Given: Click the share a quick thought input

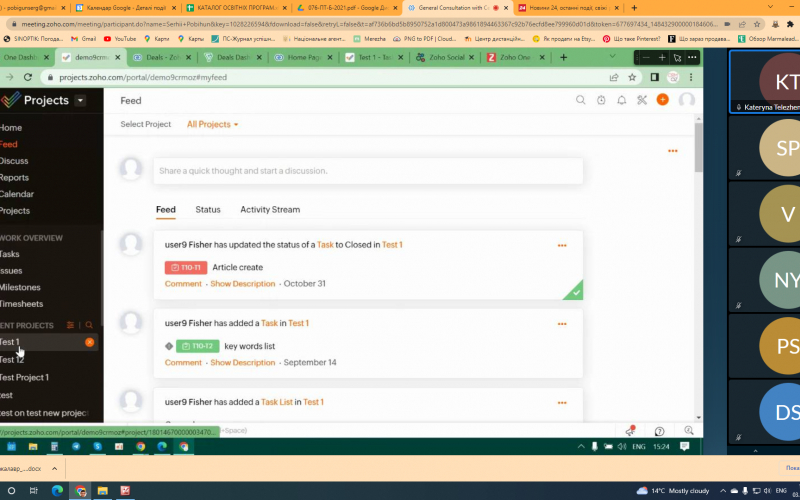Looking at the screenshot, I should point(368,171).
